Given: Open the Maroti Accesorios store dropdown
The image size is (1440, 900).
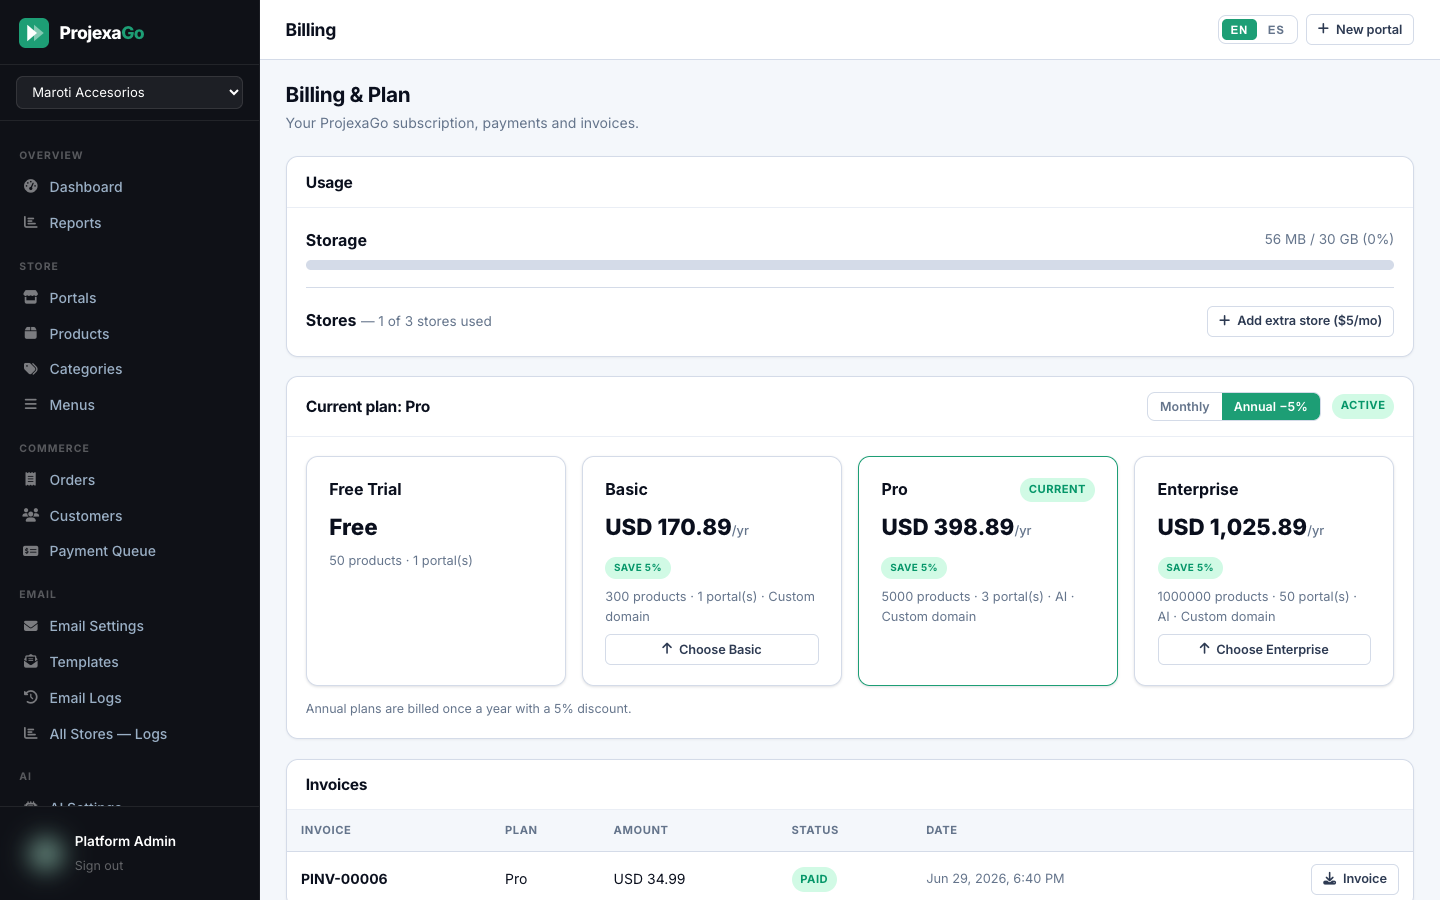Looking at the screenshot, I should (130, 92).
